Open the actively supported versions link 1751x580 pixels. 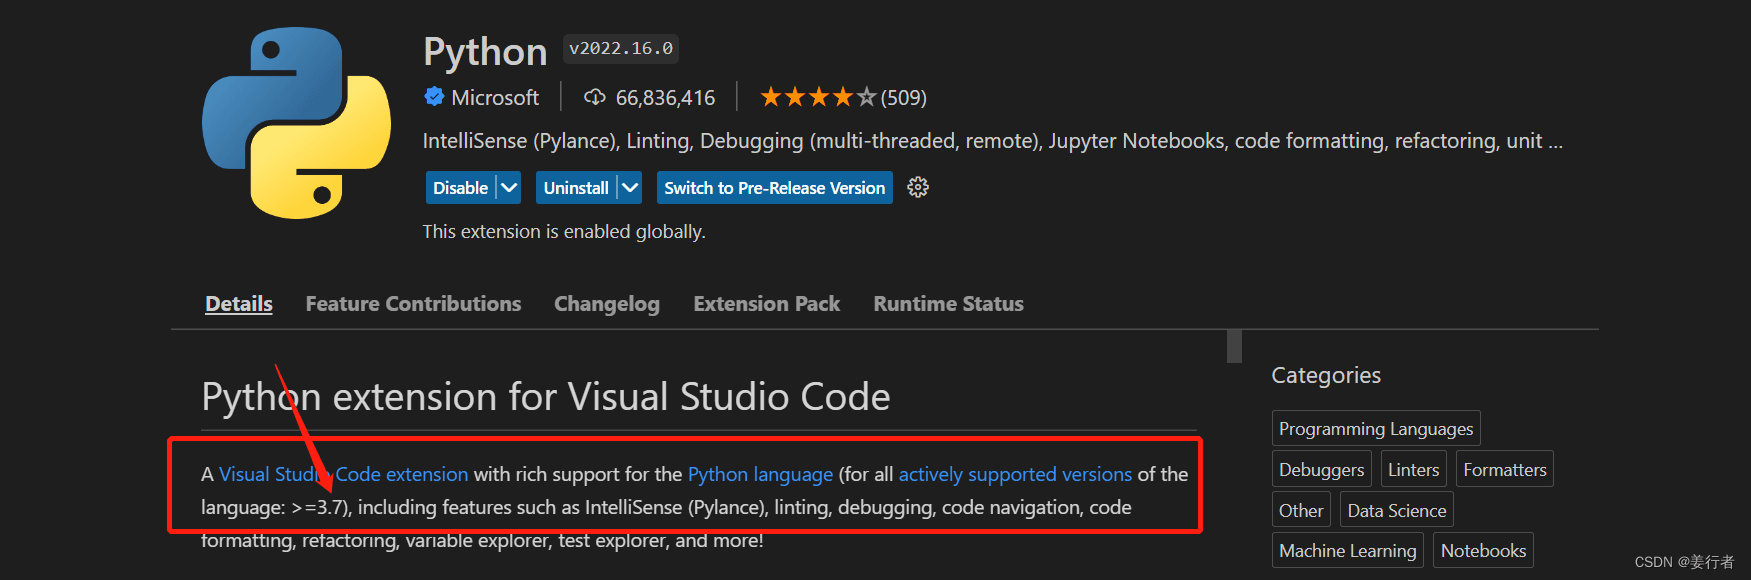coord(1015,474)
